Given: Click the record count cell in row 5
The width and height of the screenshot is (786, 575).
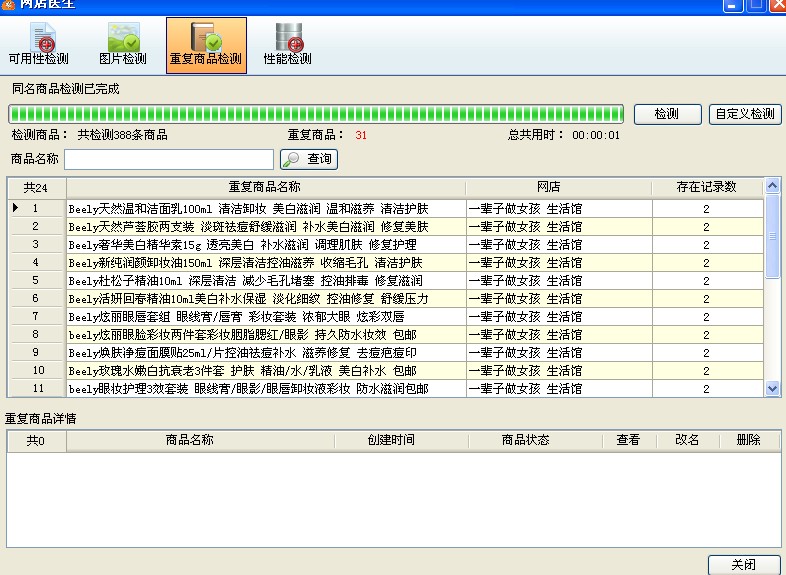Looking at the screenshot, I should pyautogui.click(x=707, y=281).
